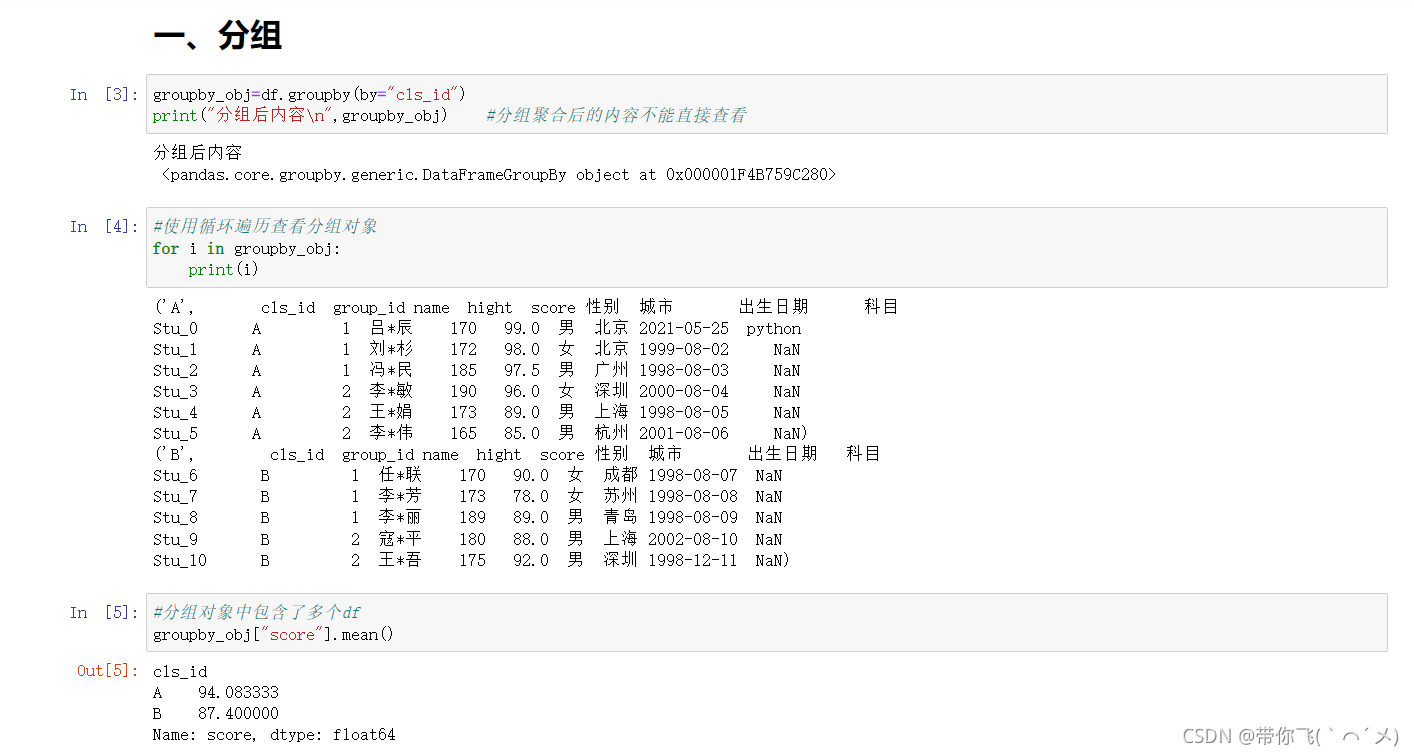Click the date 1999-08-02
Screen dimensions: 1414x756
pyautogui.click(x=685, y=350)
